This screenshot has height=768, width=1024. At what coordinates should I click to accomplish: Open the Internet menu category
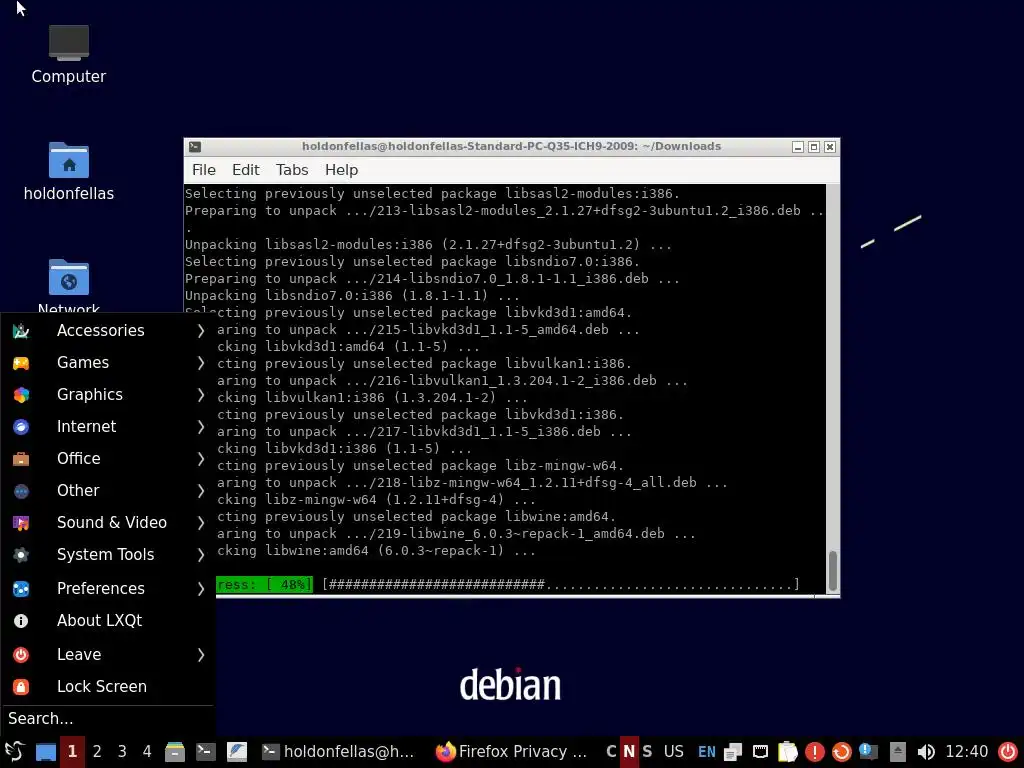pyautogui.click(x=108, y=426)
